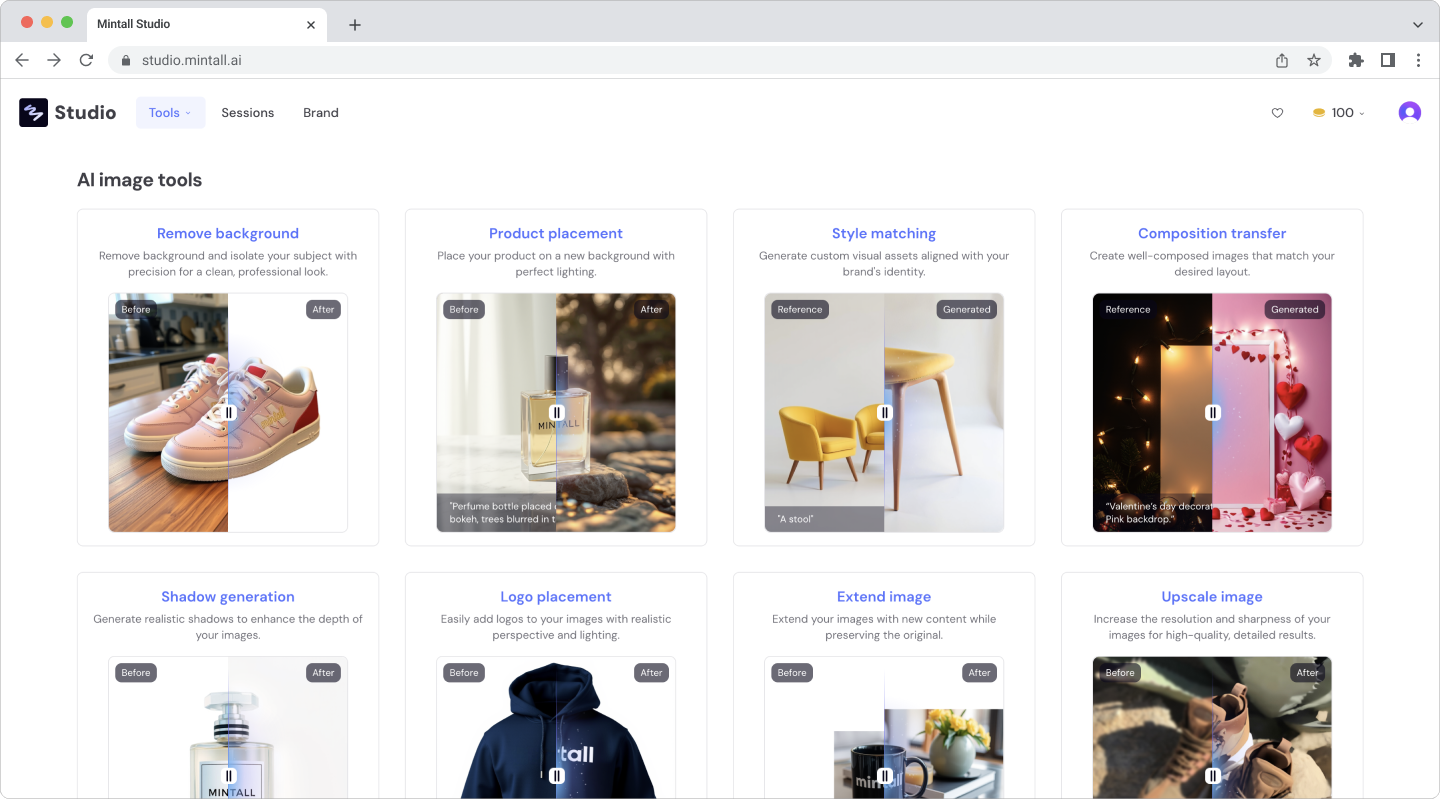Viewport: 1440px width, 799px height.
Task: Open the Composition transfer tool link
Action: [1212, 233]
